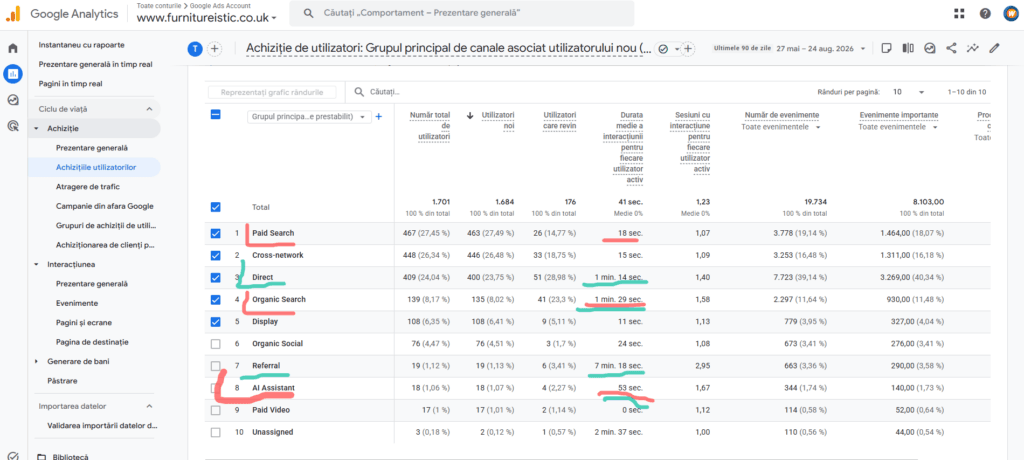This screenshot has height=460, width=1024.
Task: Open Pagini în timp real
Action: click(x=71, y=84)
